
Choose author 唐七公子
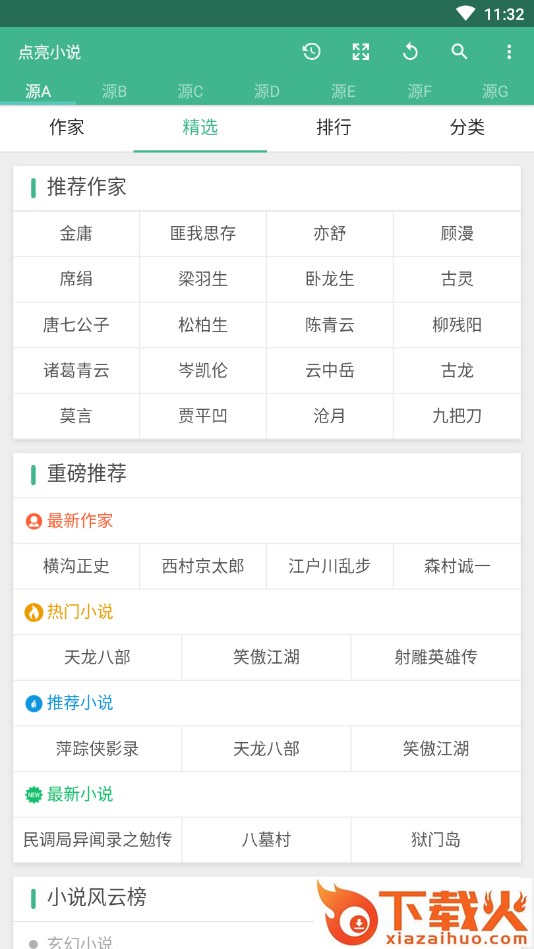point(76,325)
